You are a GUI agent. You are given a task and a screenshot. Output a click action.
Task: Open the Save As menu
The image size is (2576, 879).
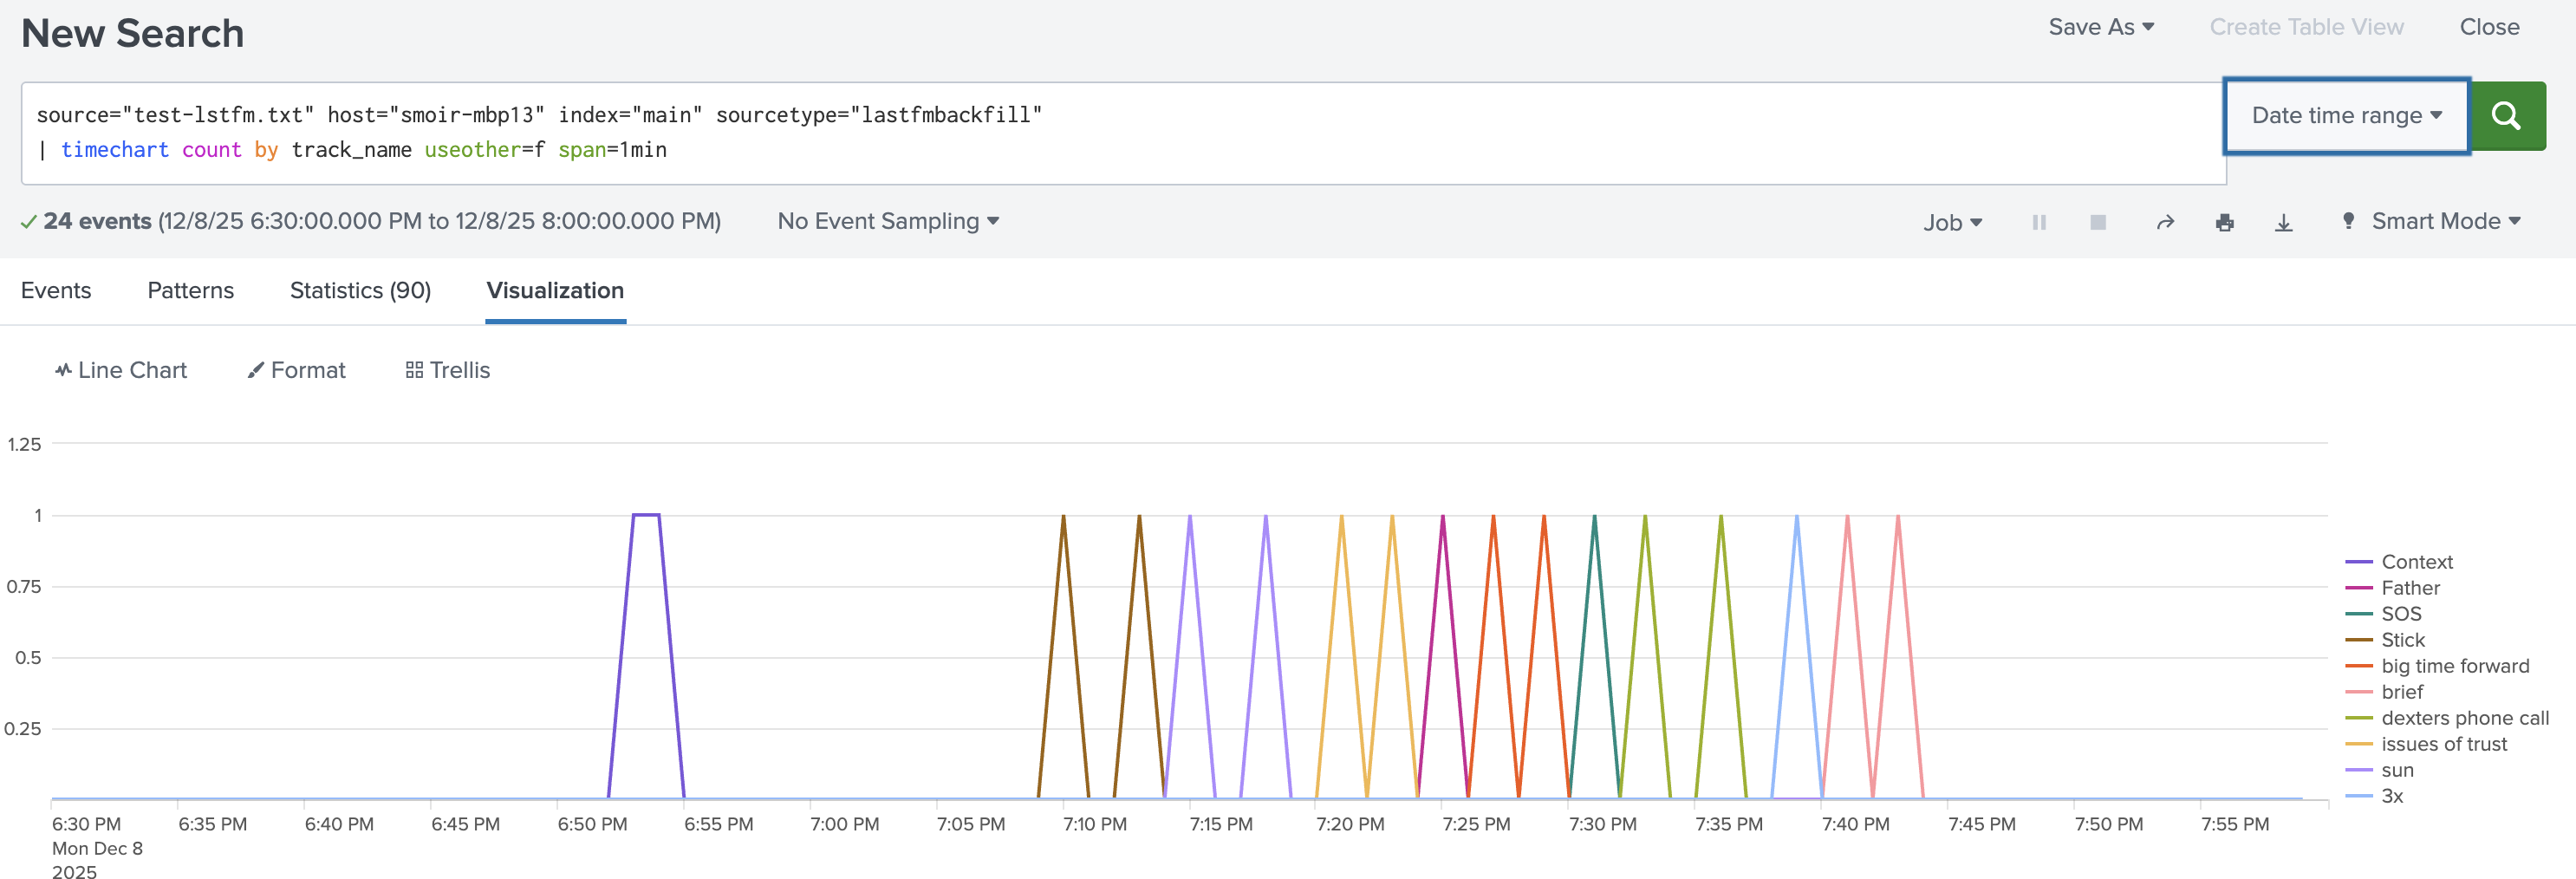(2100, 27)
